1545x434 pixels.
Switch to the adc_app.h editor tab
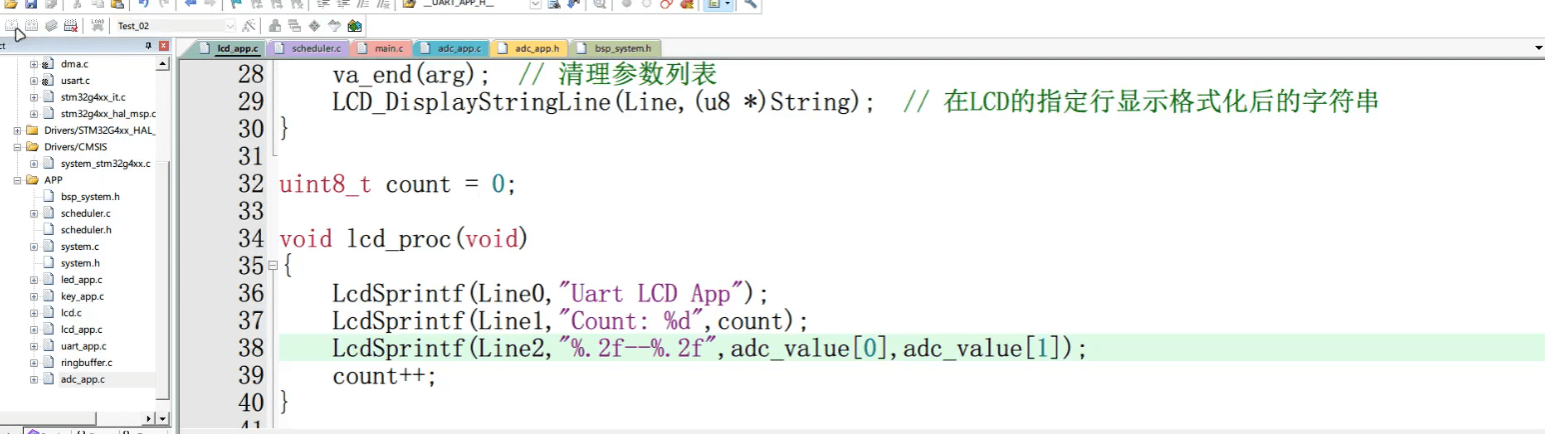point(533,47)
